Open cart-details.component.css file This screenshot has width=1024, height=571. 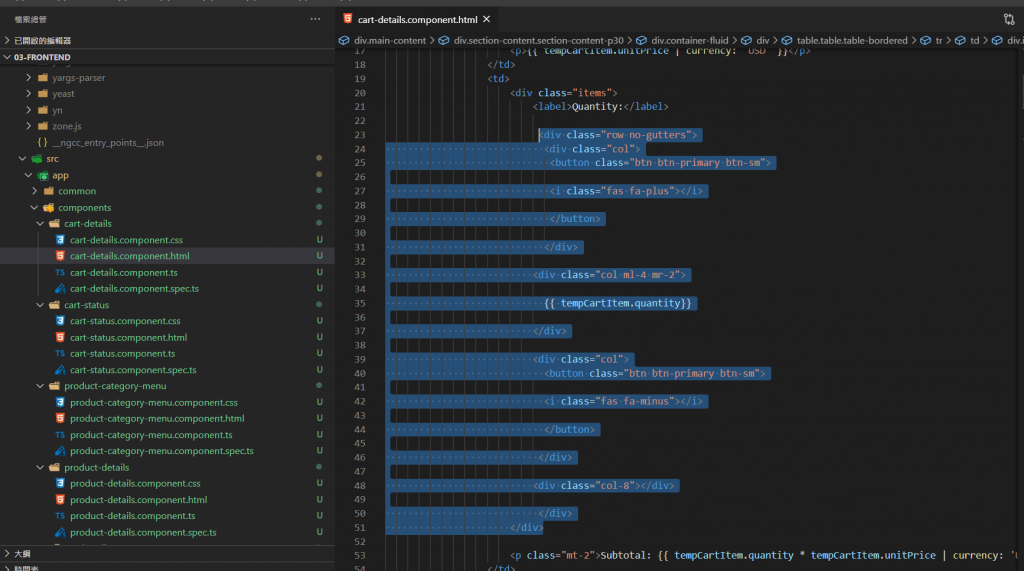point(126,240)
